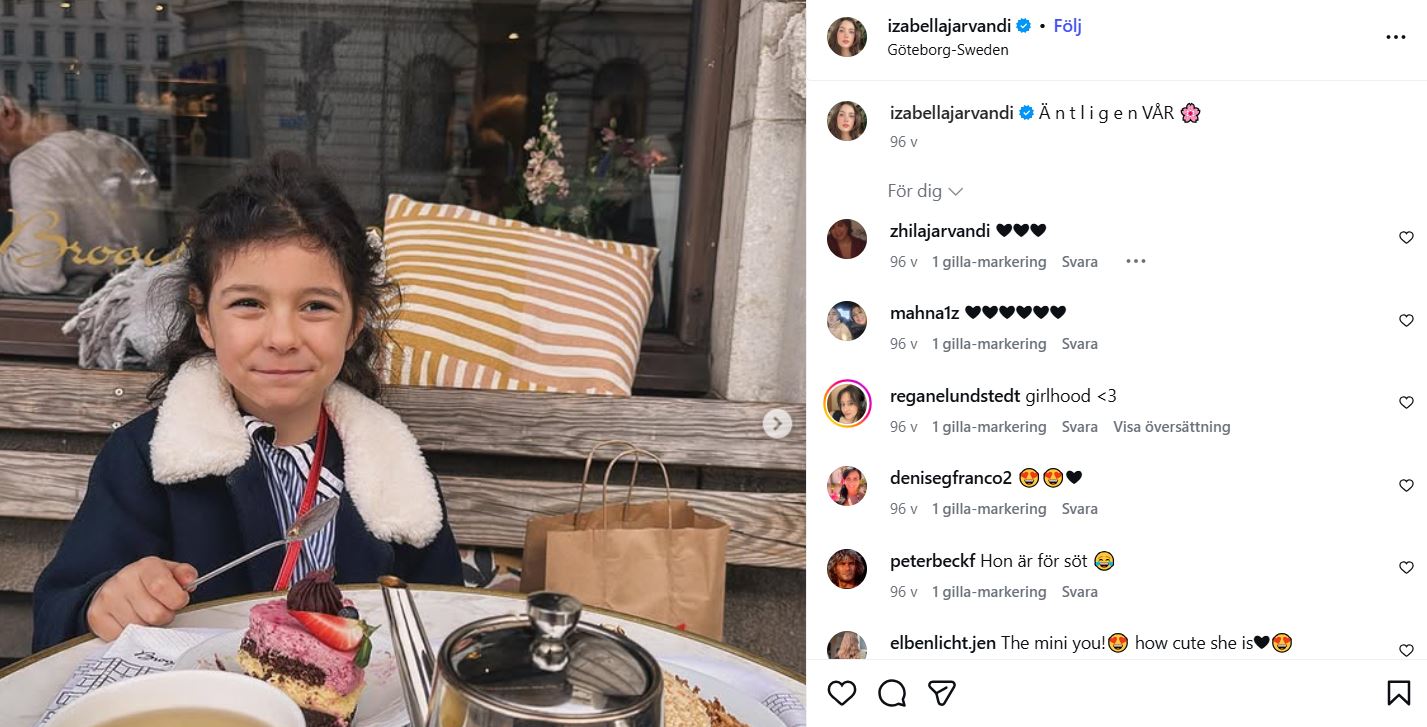This screenshot has height=727, width=1427.
Task: Open denisegfranco2 username link
Action: pos(951,478)
